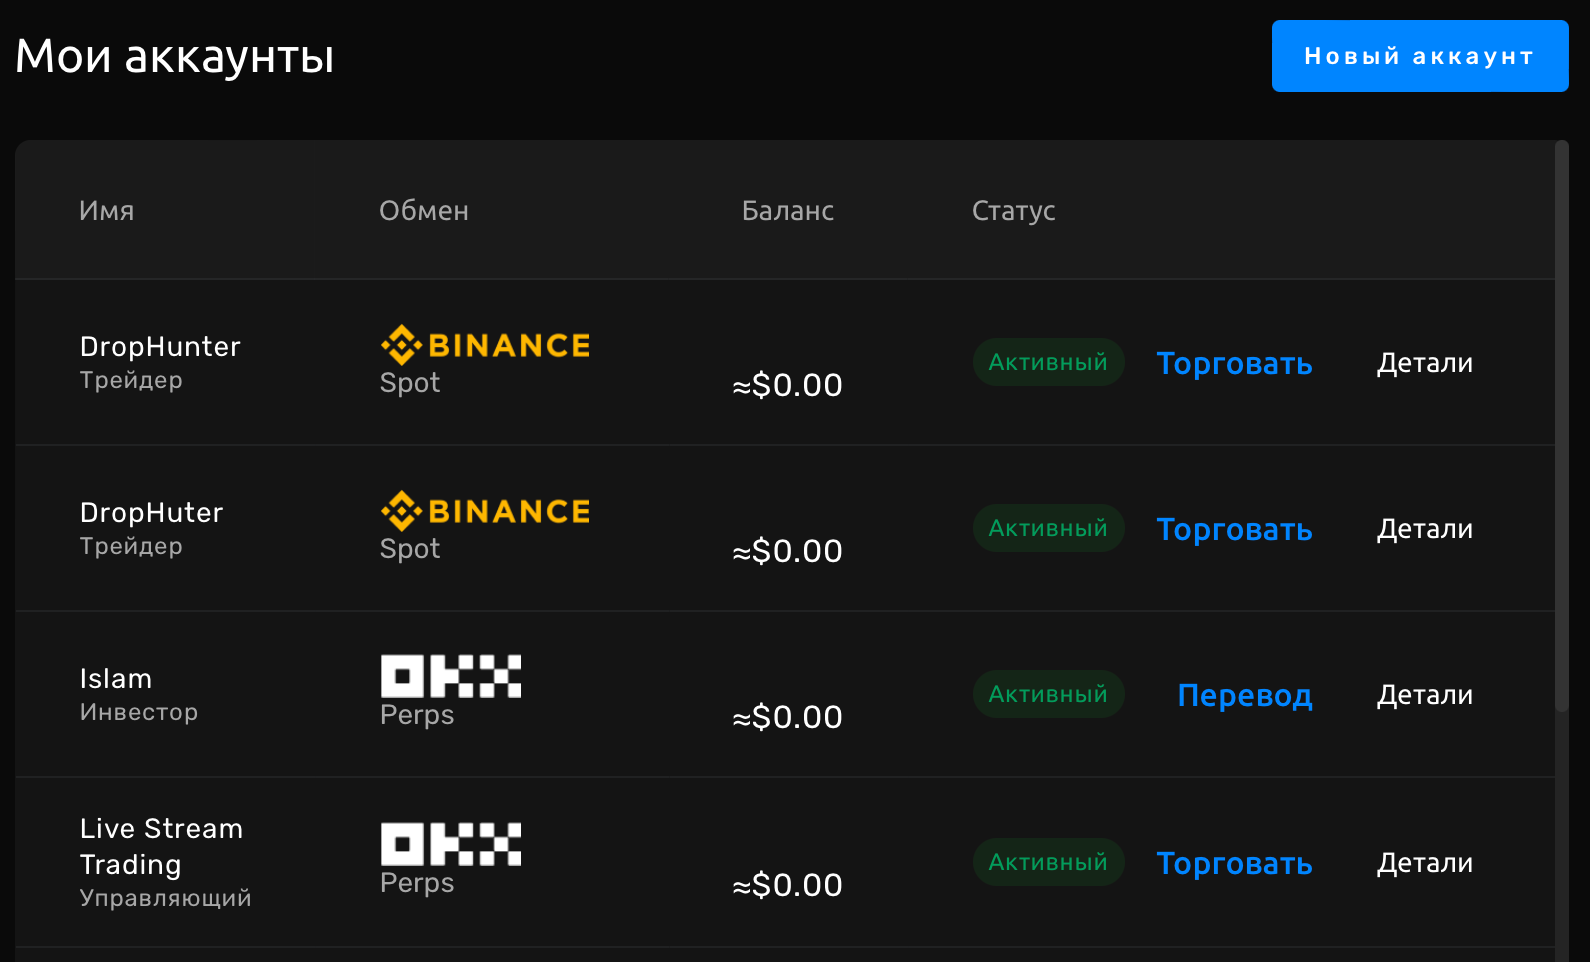
Task: Click the Активный badge in Islam row
Action: 1048,694
